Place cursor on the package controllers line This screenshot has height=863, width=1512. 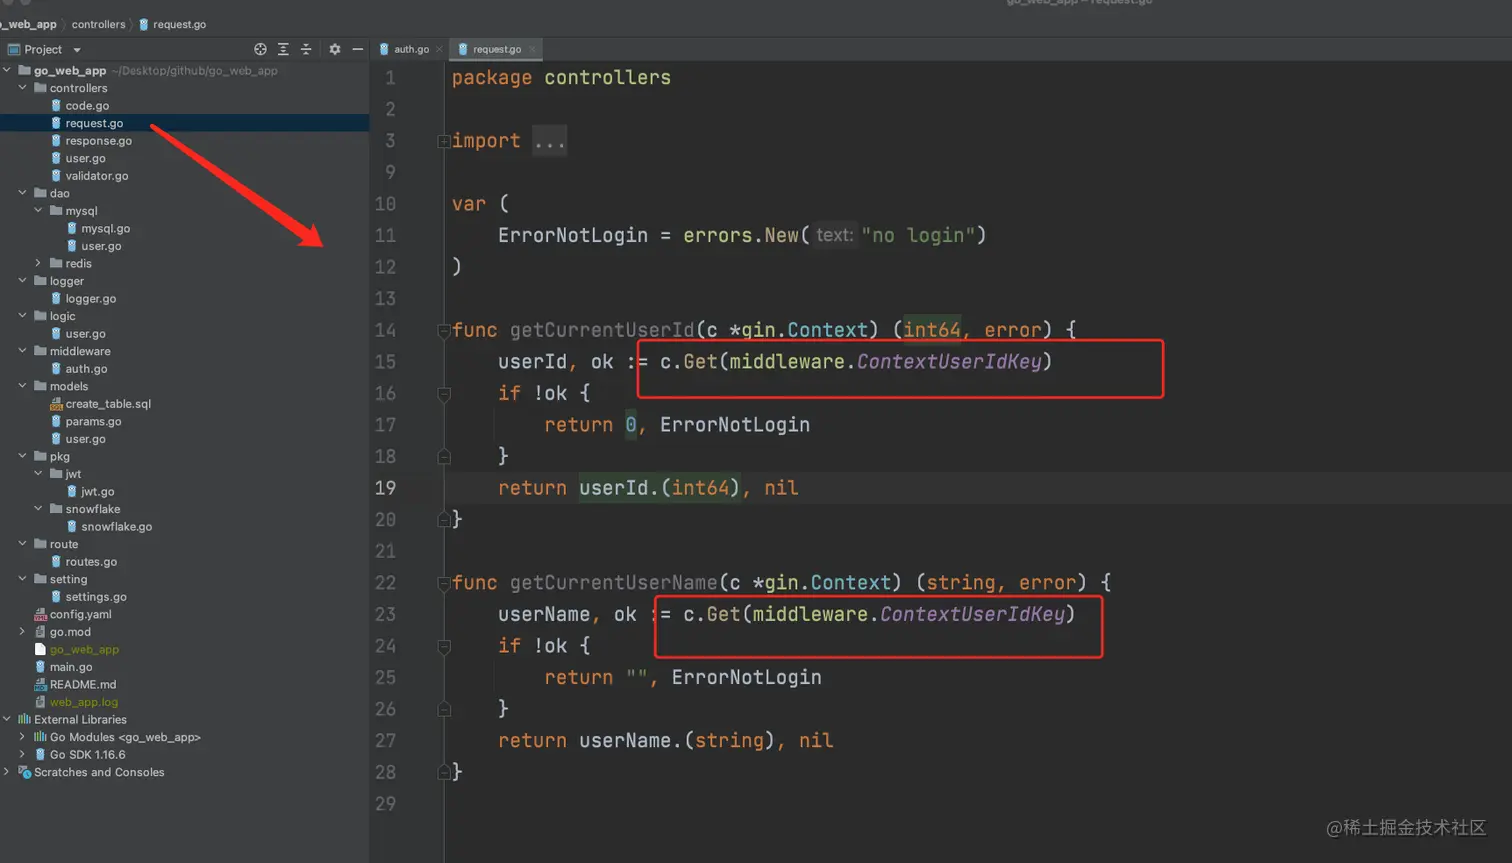561,78
